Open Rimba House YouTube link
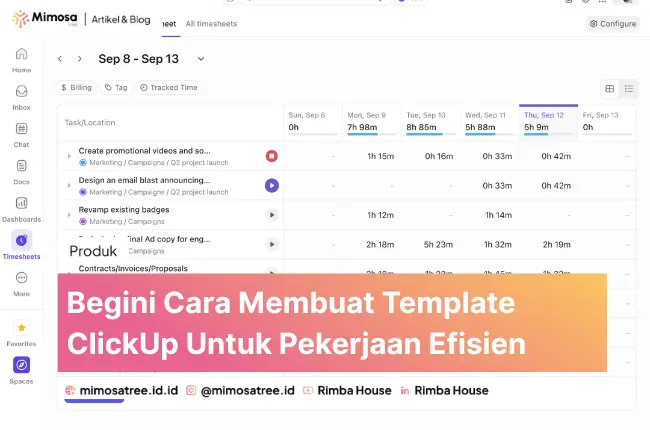This screenshot has height=430, width=650. coord(354,390)
